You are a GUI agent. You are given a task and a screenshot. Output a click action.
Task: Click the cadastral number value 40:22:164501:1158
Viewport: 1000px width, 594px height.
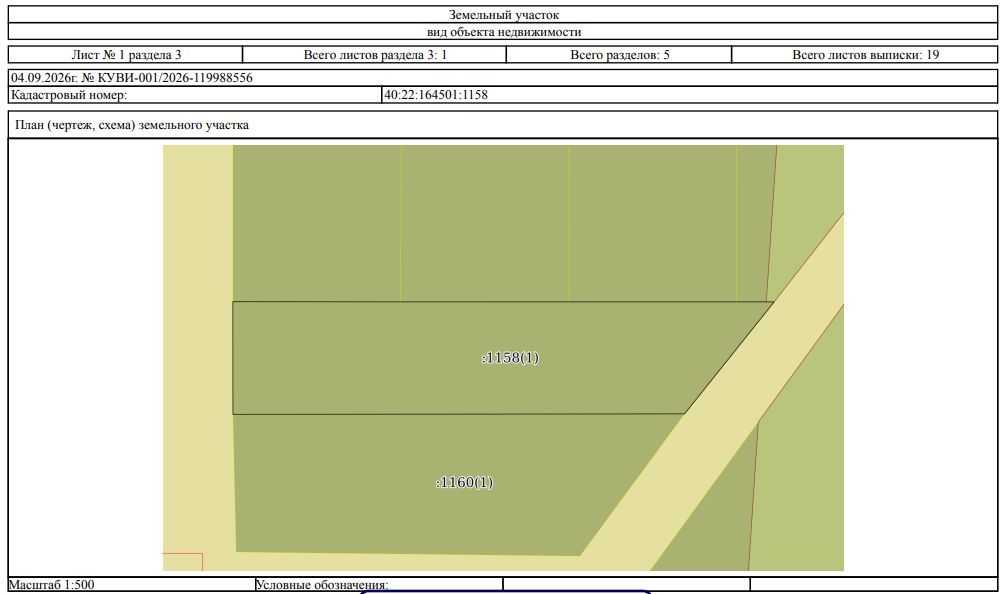tap(436, 95)
